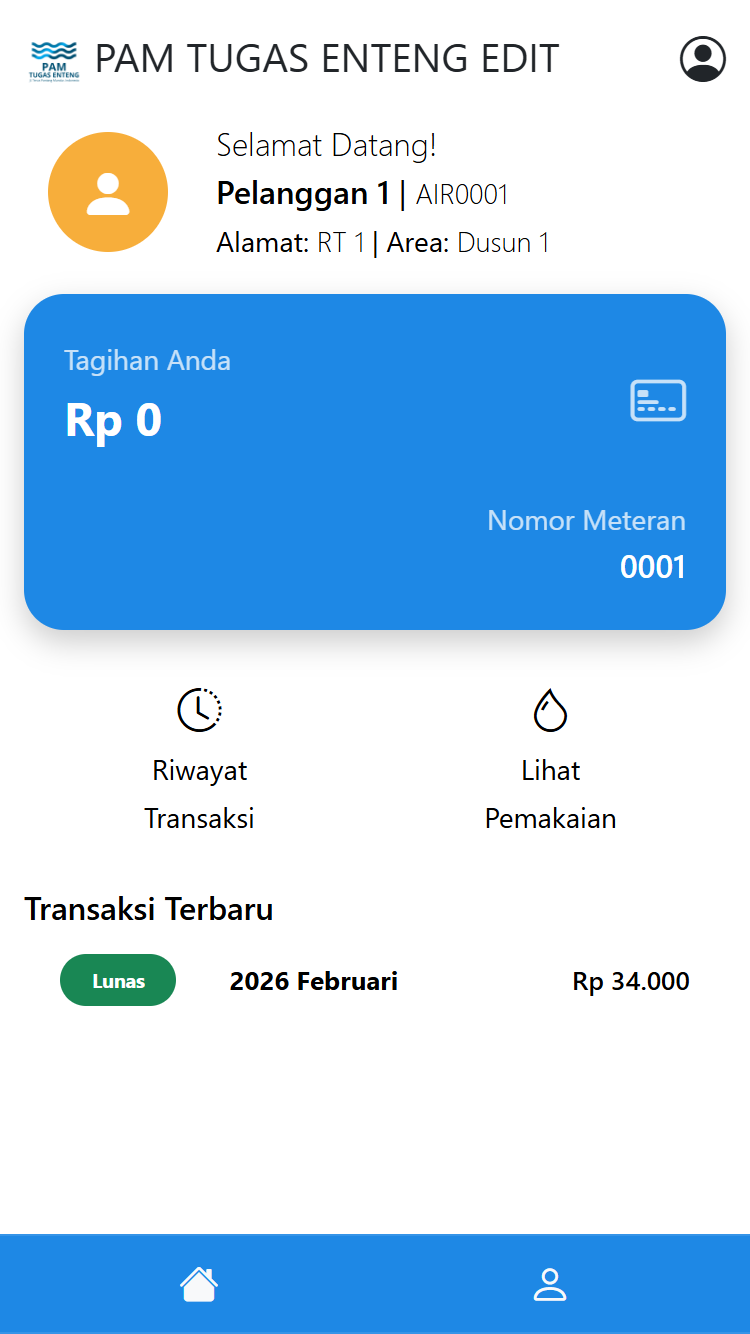Open Profile tab in bottom navigation
The width and height of the screenshot is (750, 1334).
(x=550, y=1284)
